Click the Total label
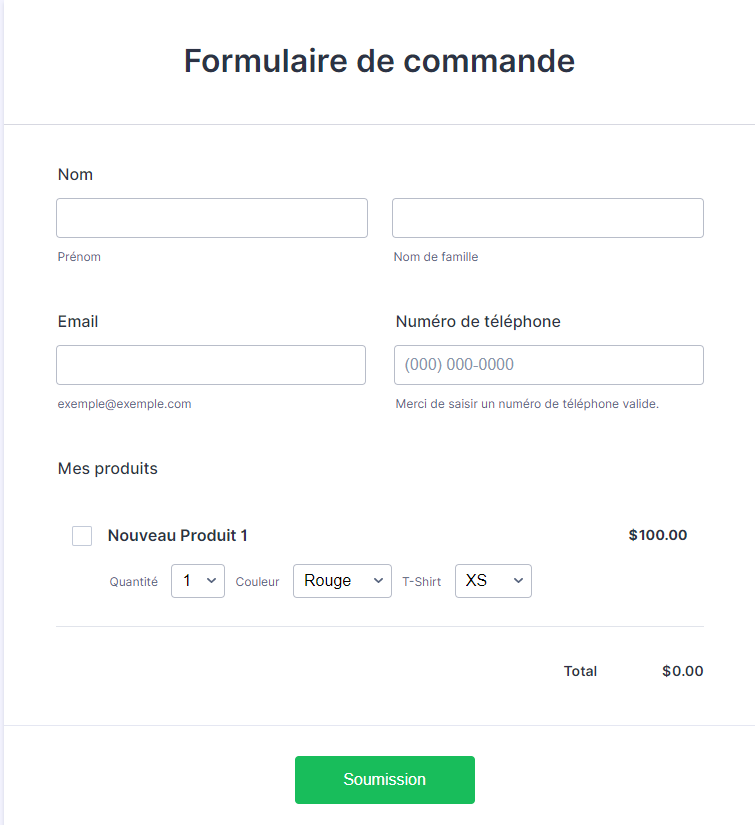The image size is (755, 825). (580, 671)
